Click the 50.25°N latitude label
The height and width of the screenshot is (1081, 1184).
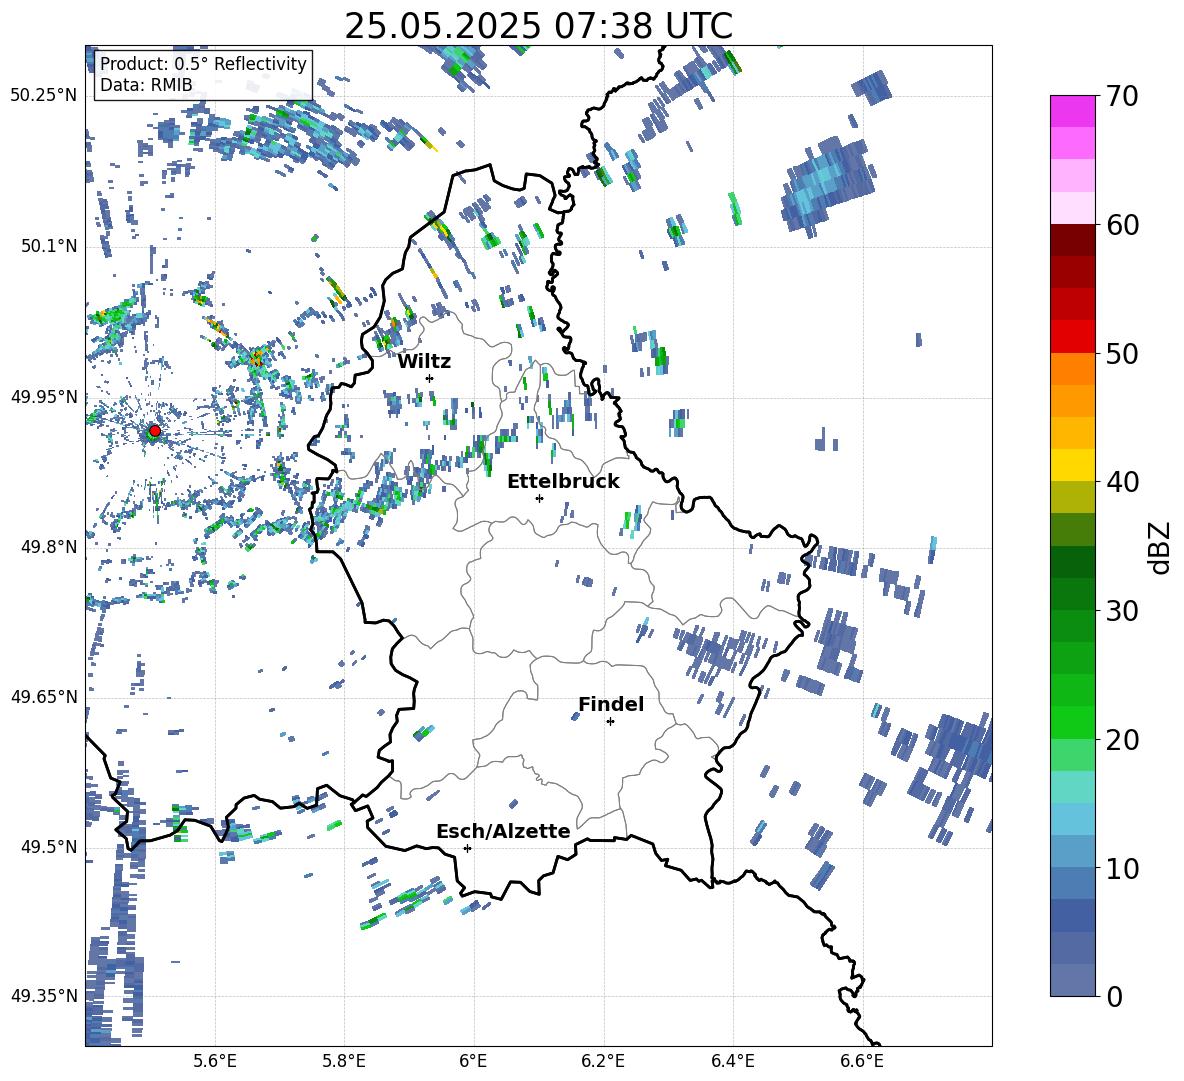click(x=44, y=96)
